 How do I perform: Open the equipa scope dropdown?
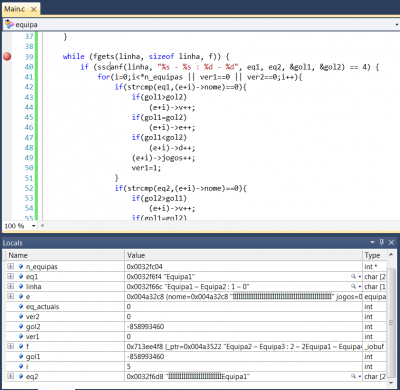[x=396, y=25]
